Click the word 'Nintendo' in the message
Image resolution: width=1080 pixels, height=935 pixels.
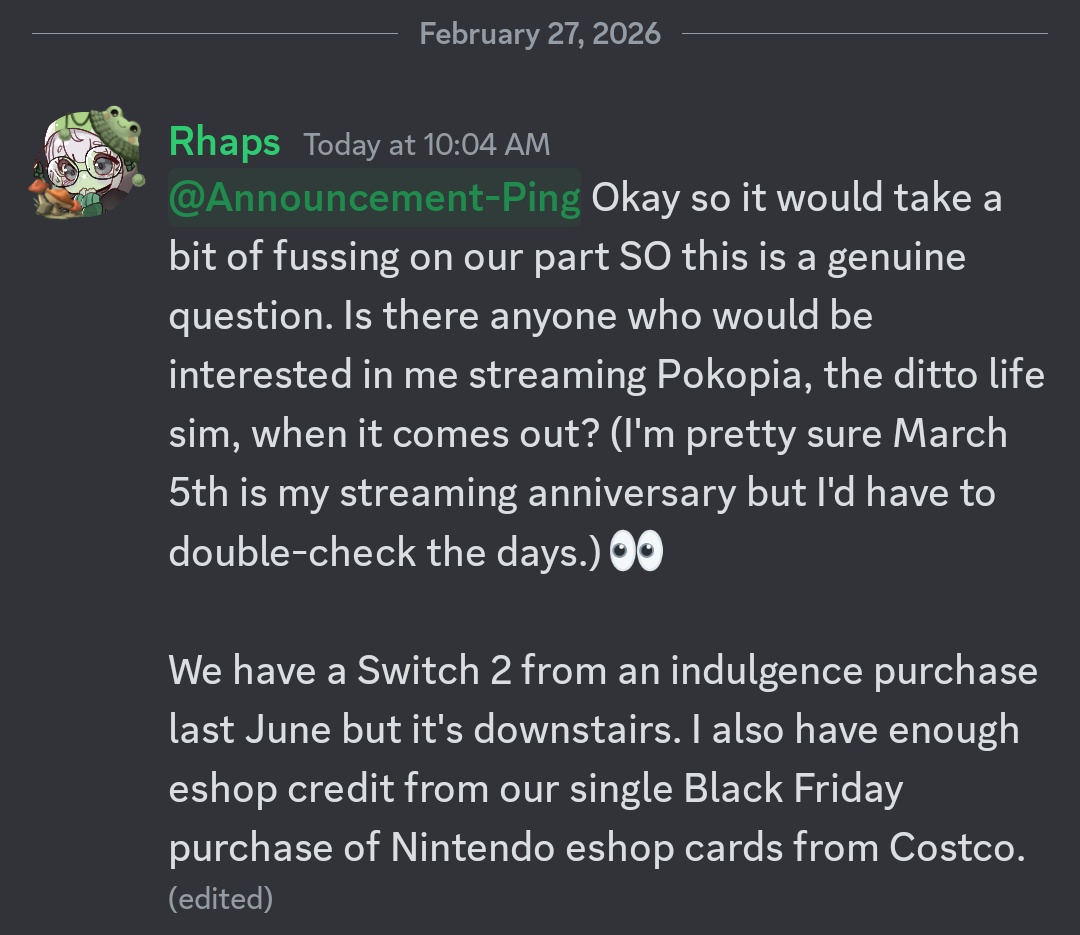click(473, 848)
